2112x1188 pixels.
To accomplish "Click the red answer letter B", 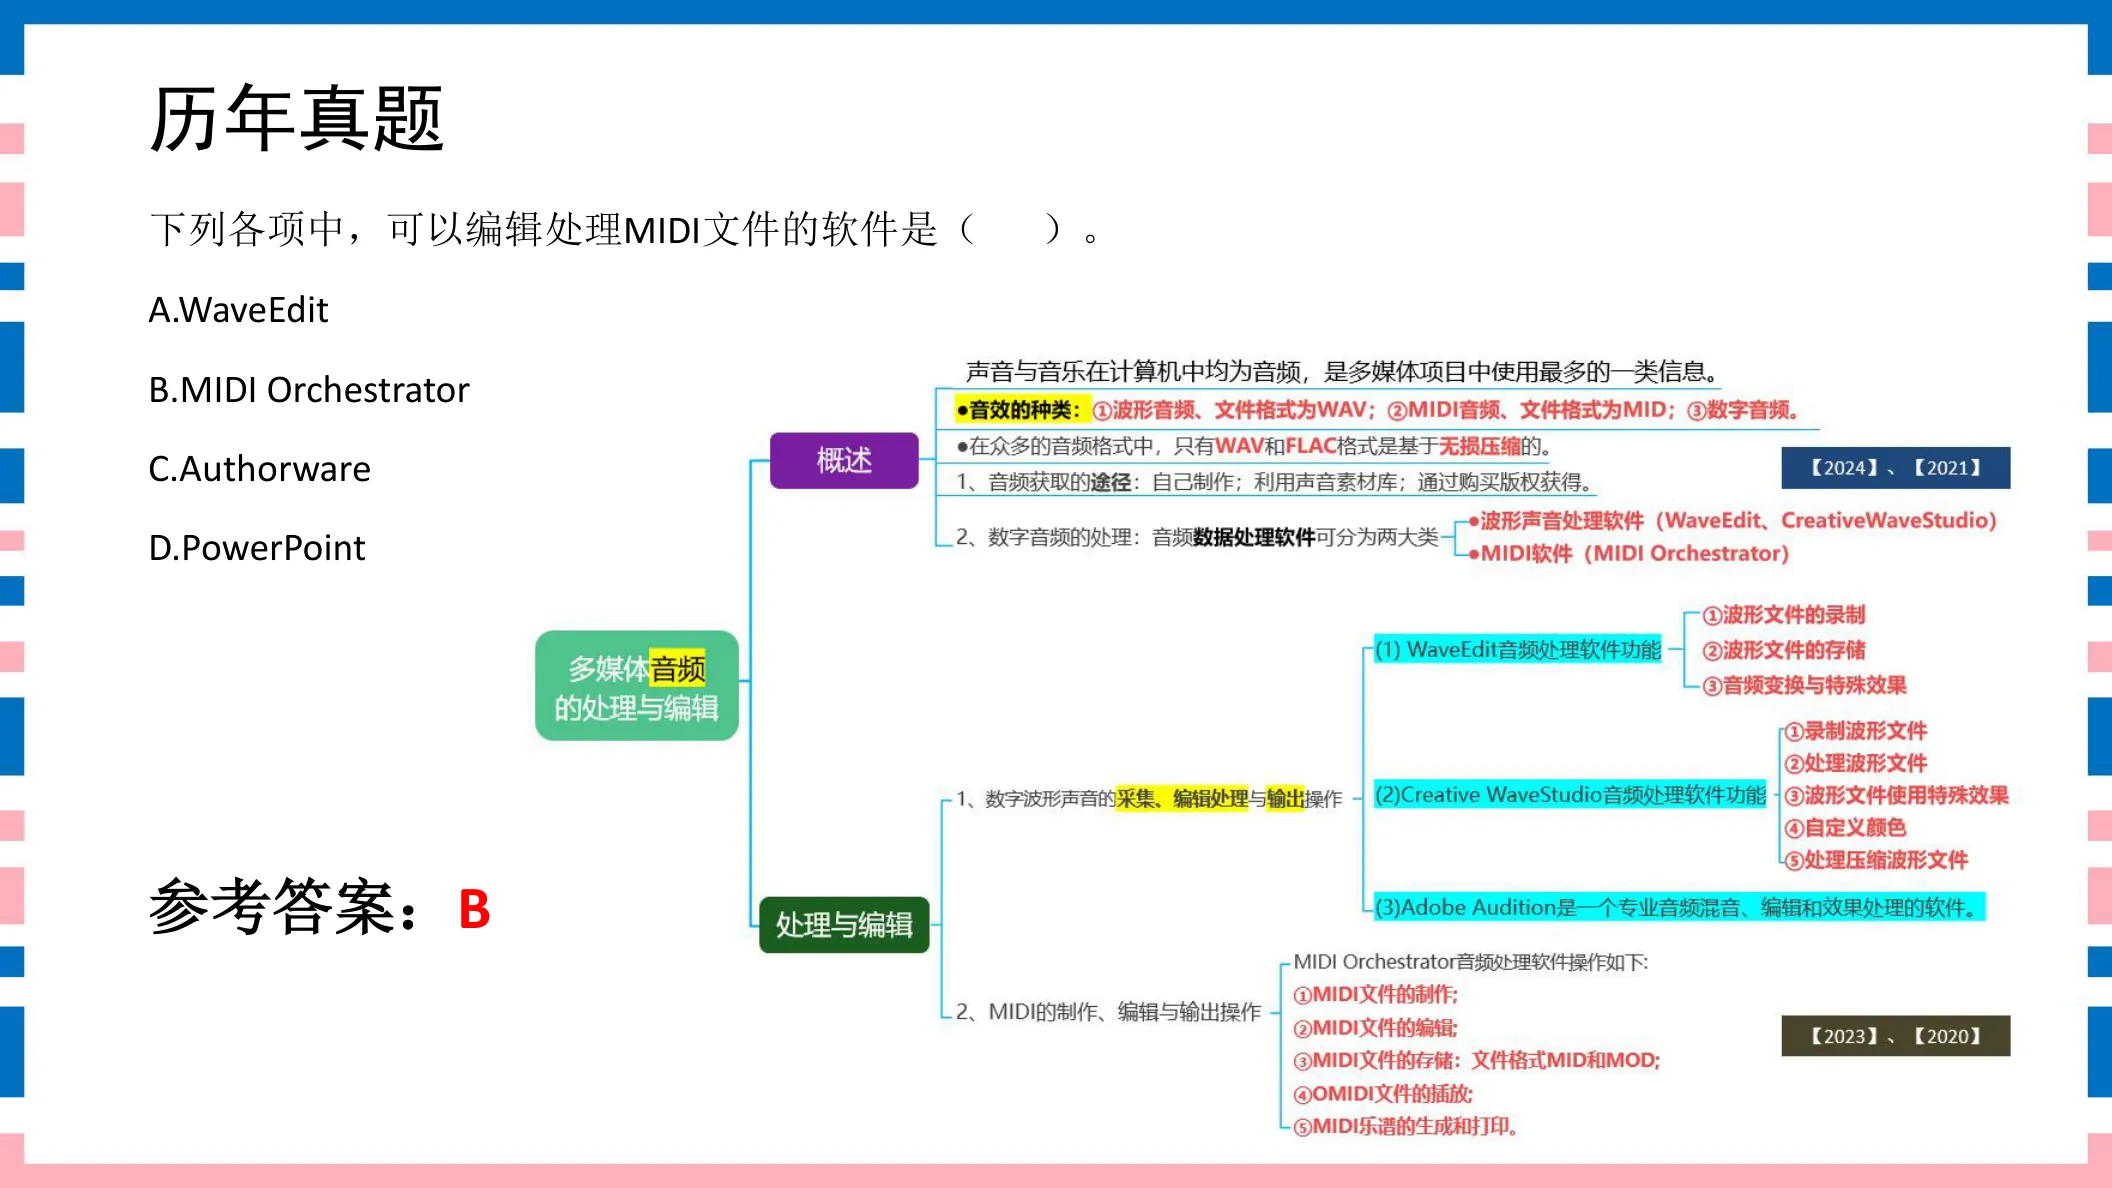I will tap(474, 909).
